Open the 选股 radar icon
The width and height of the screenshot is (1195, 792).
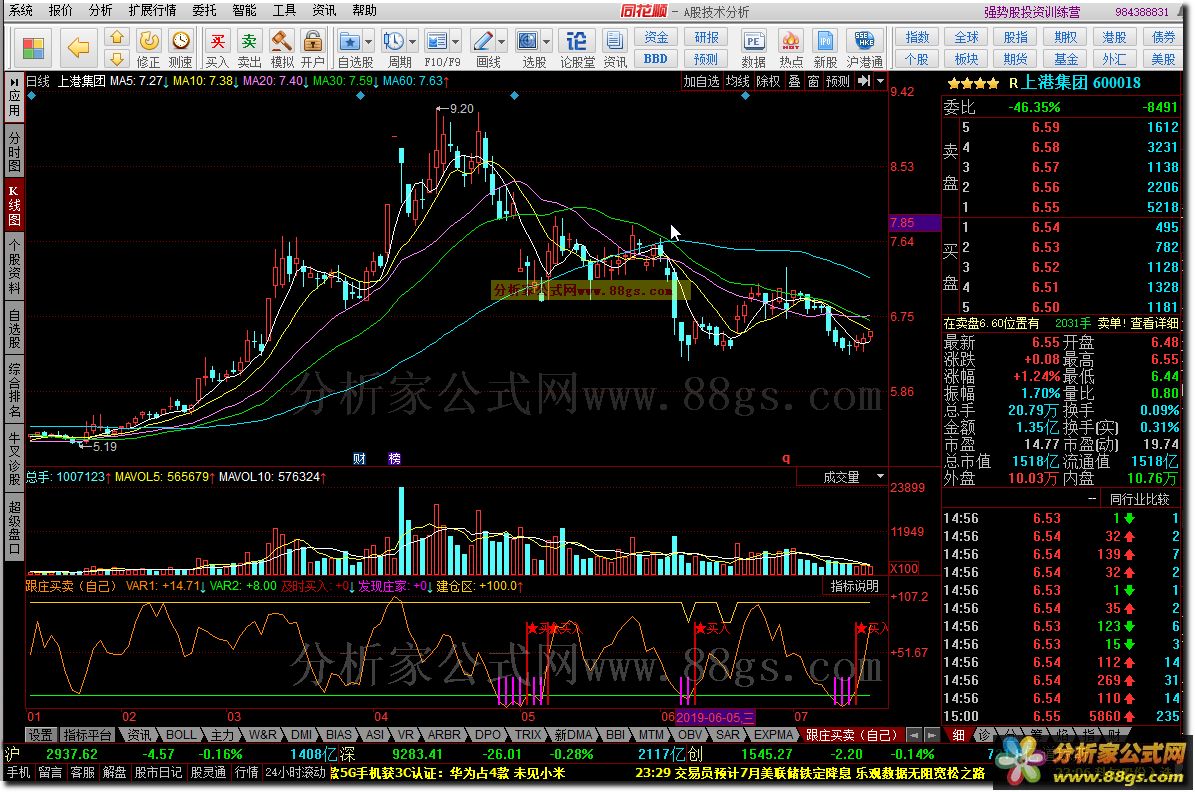(528, 41)
